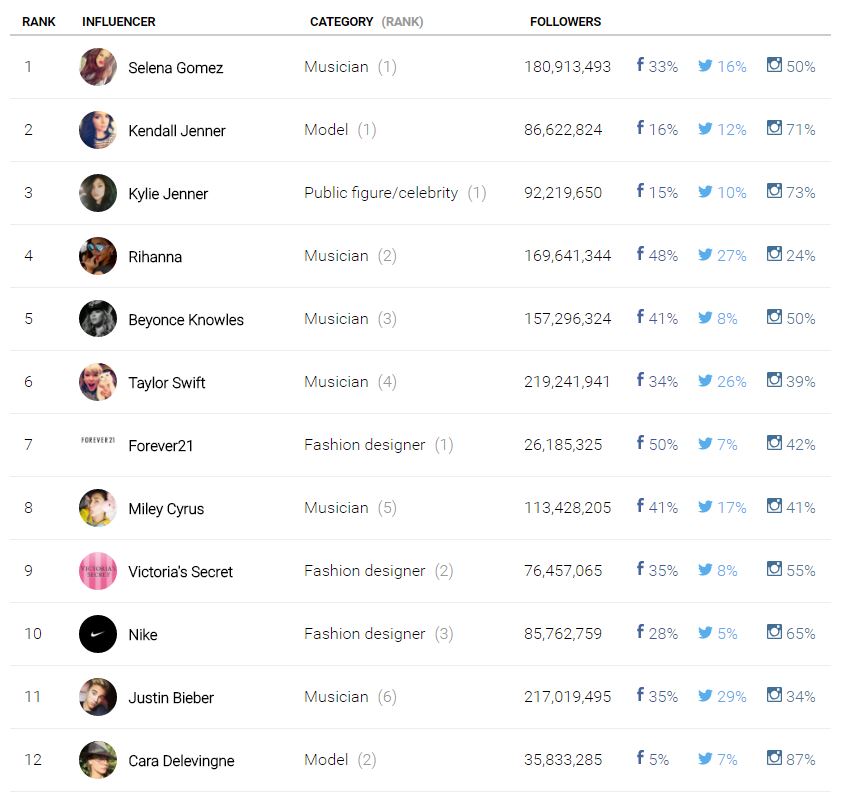Click the Instagram icon in Taylor Swift's row
The height and width of the screenshot is (792, 855).
(774, 381)
